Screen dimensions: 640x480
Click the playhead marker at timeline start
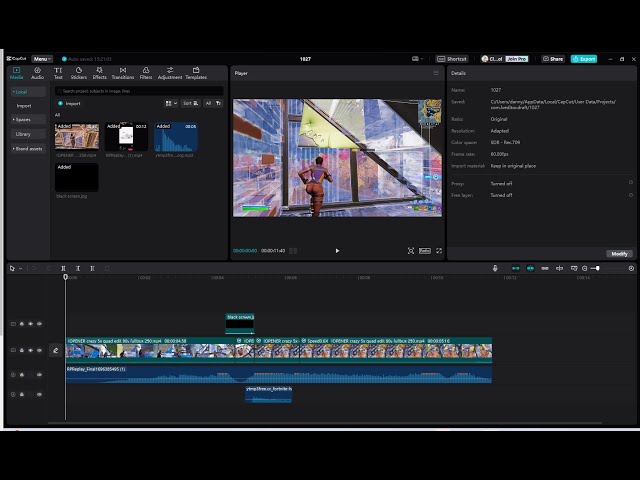(x=66, y=277)
